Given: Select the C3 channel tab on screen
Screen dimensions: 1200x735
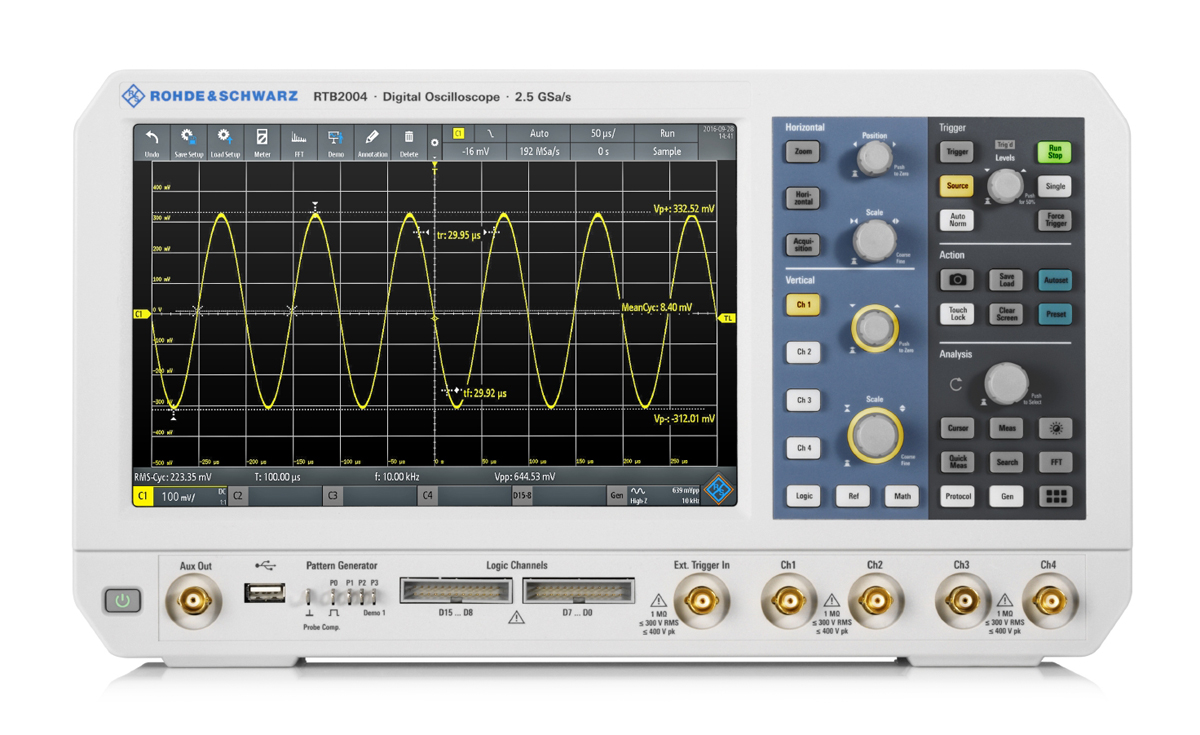Looking at the screenshot, I should 333,495.
